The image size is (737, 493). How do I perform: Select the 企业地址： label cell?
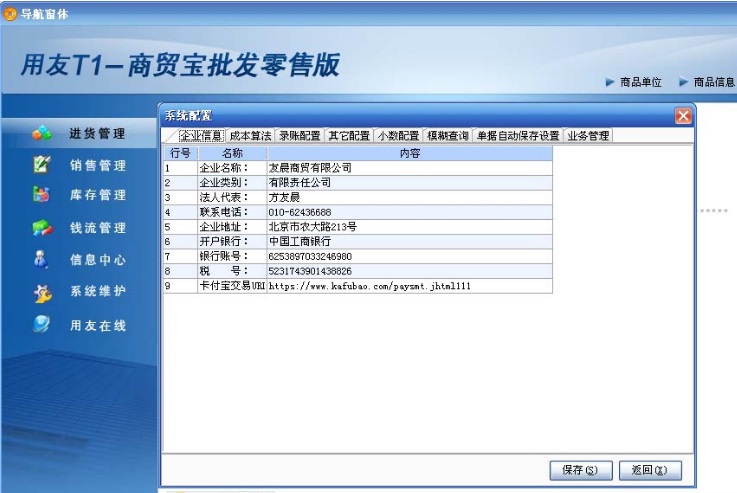coord(232,227)
